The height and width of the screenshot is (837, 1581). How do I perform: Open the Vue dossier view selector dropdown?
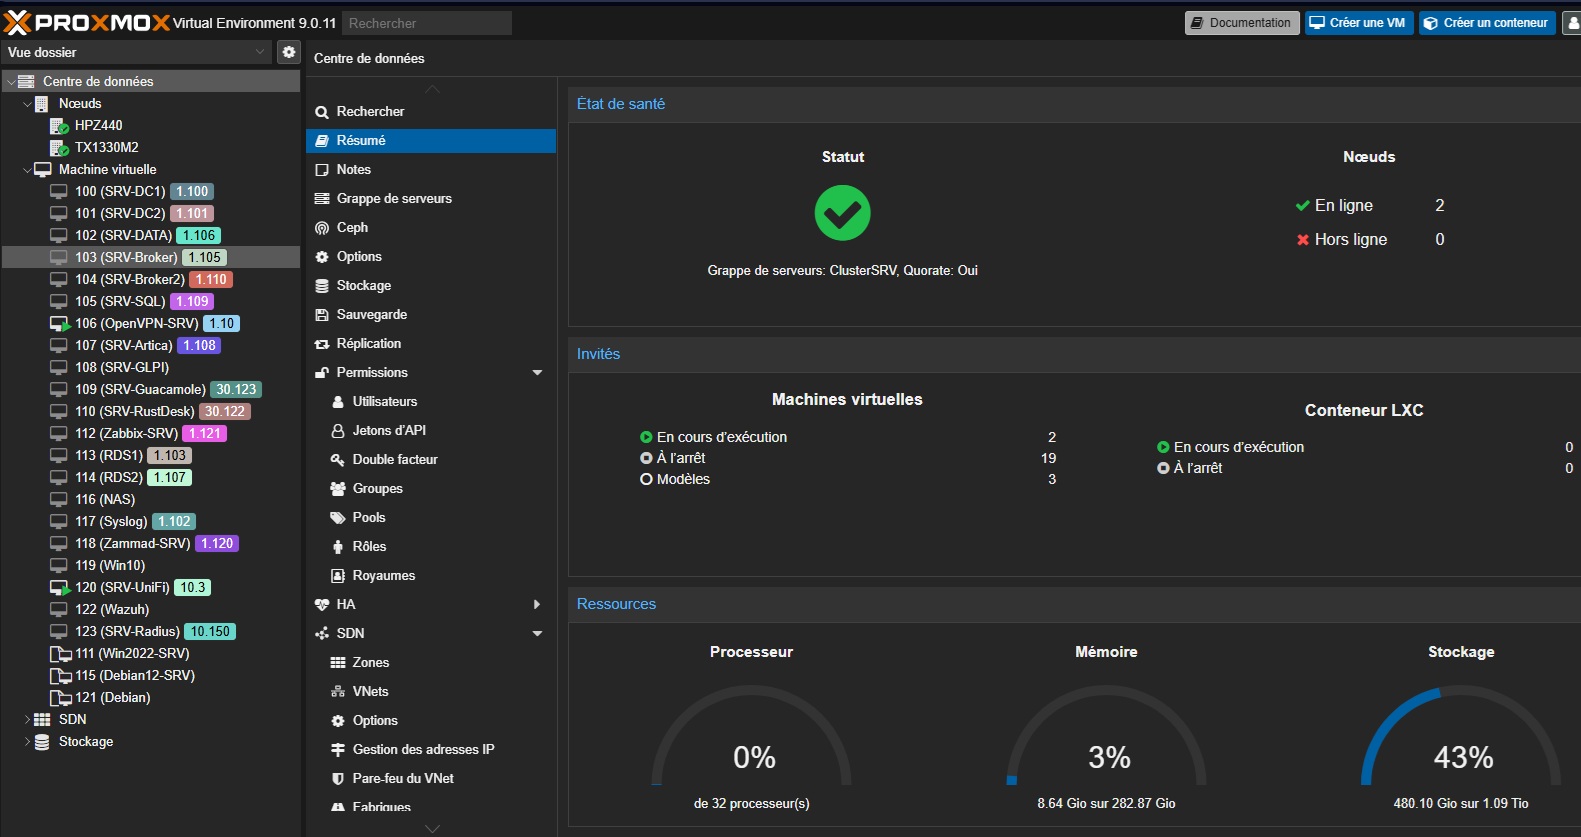pos(136,52)
